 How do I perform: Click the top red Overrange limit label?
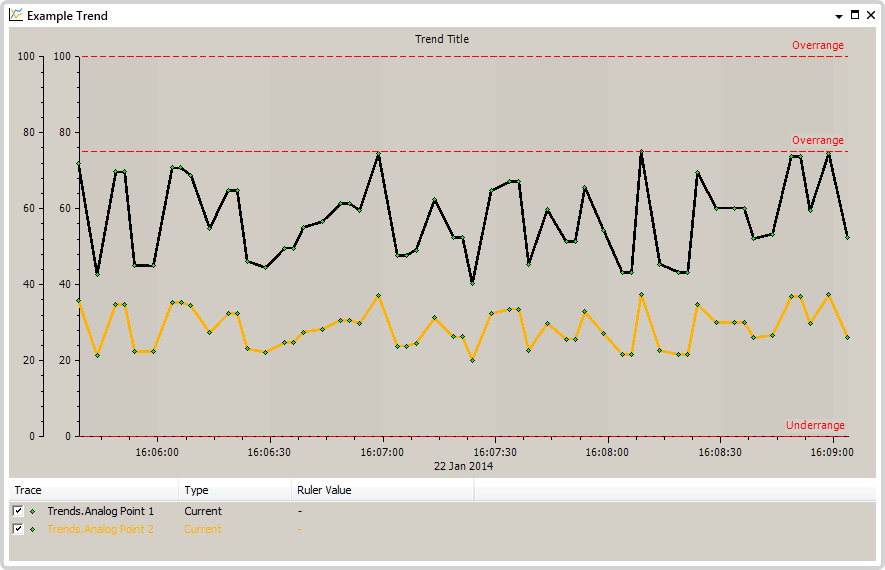[817, 45]
